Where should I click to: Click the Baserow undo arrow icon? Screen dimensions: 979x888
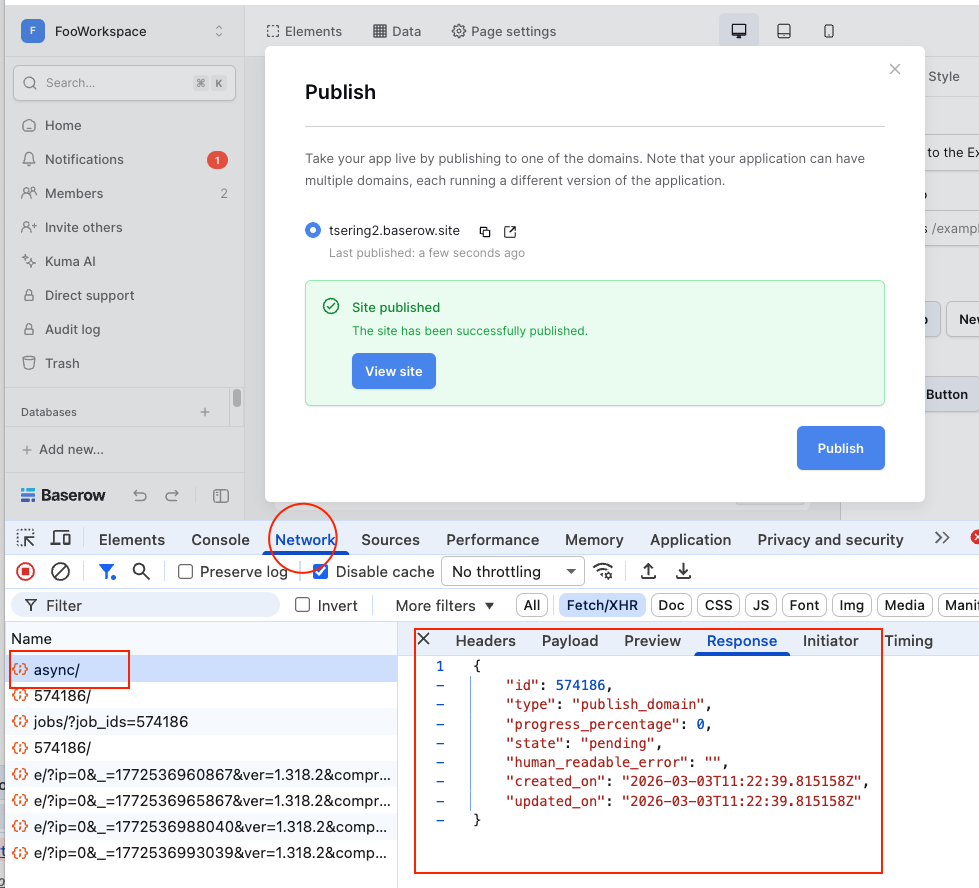(140, 496)
